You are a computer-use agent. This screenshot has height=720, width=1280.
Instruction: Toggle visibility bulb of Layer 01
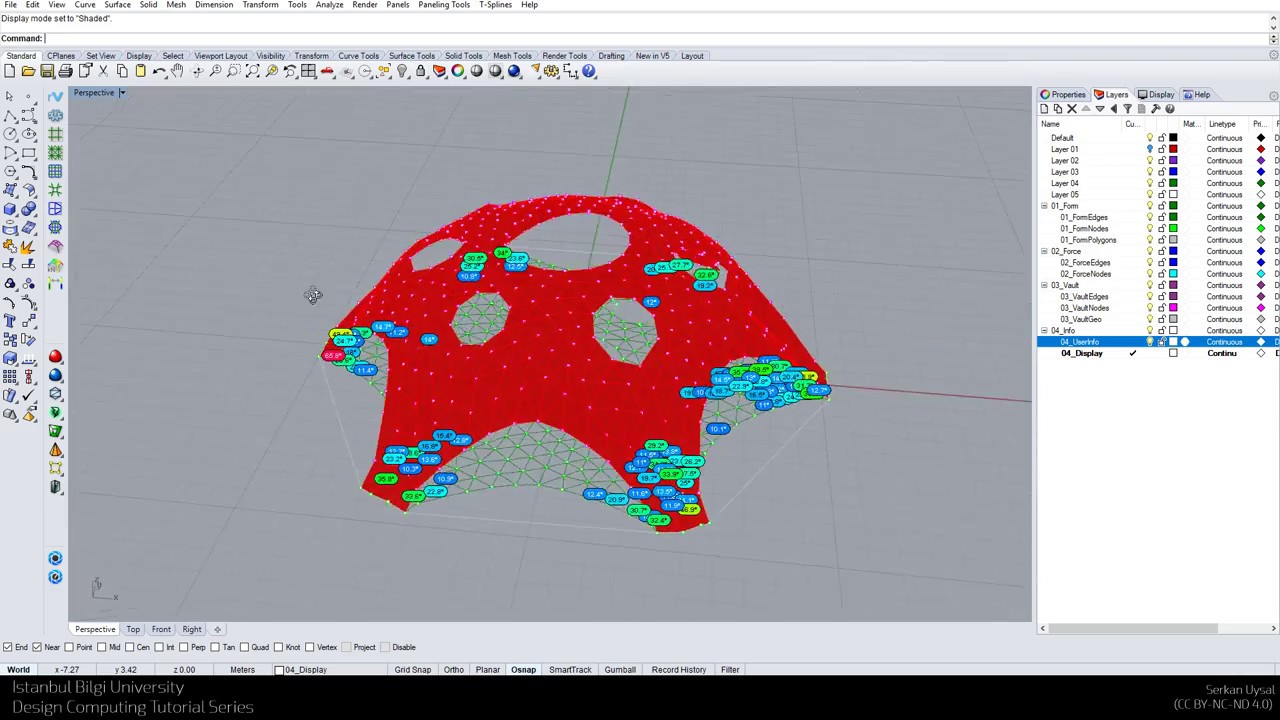pos(1150,149)
